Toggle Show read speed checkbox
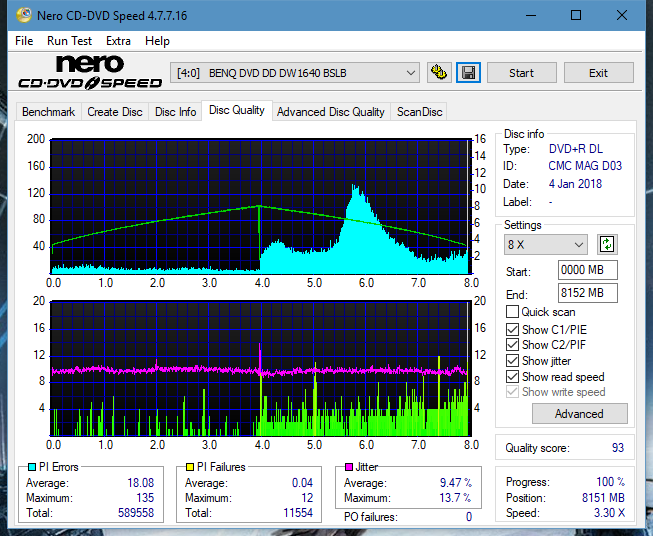Viewport: 653px width, 536px height. [512, 376]
